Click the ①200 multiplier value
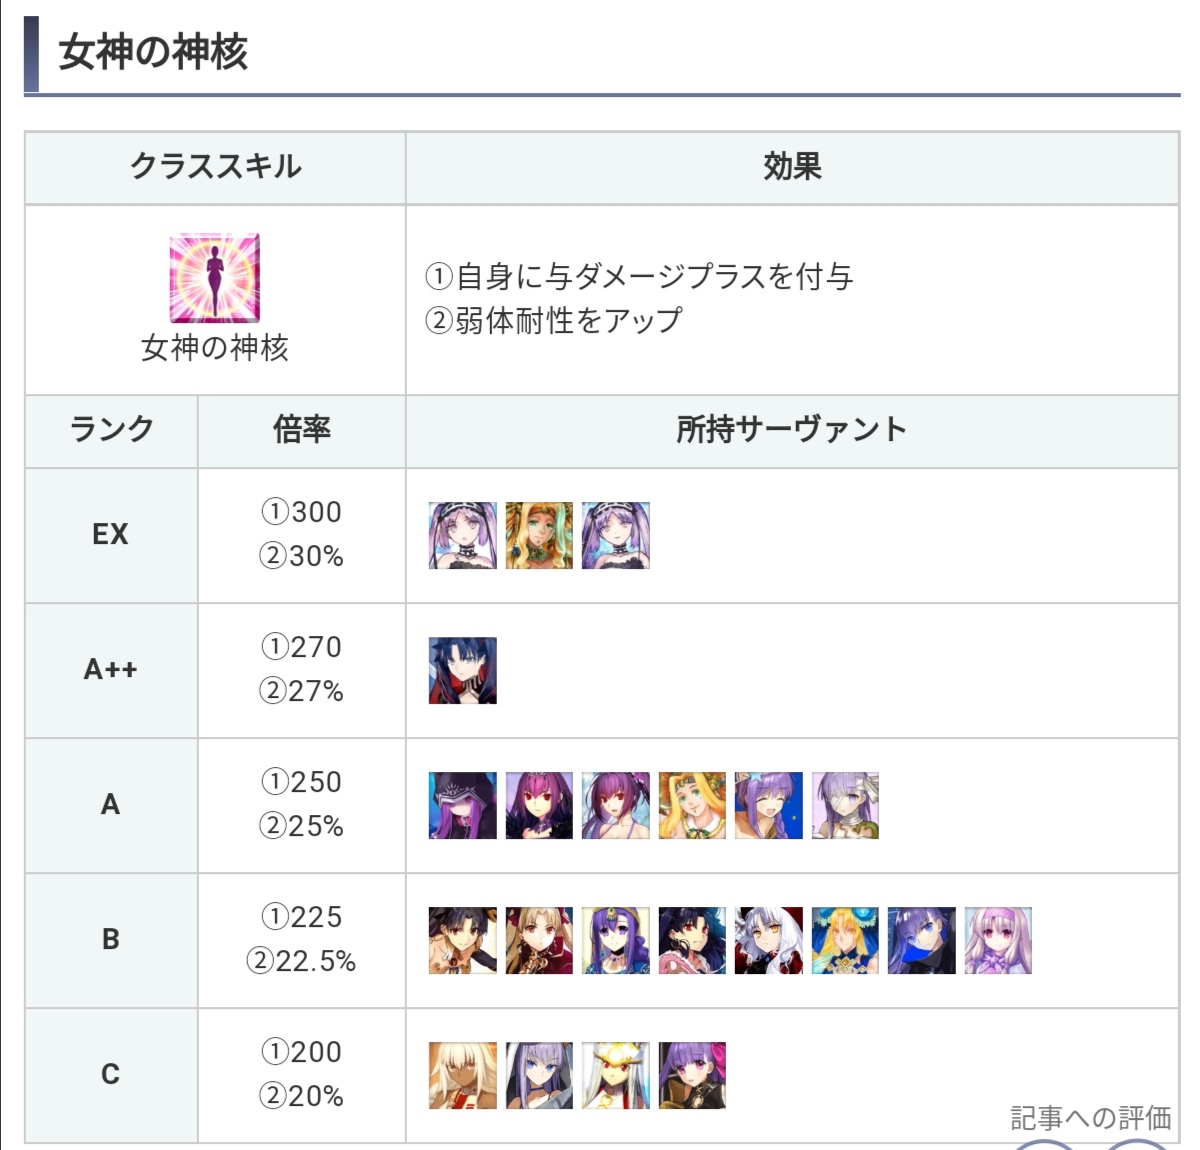Screen dimensions: 1200x1150 coord(302,1052)
